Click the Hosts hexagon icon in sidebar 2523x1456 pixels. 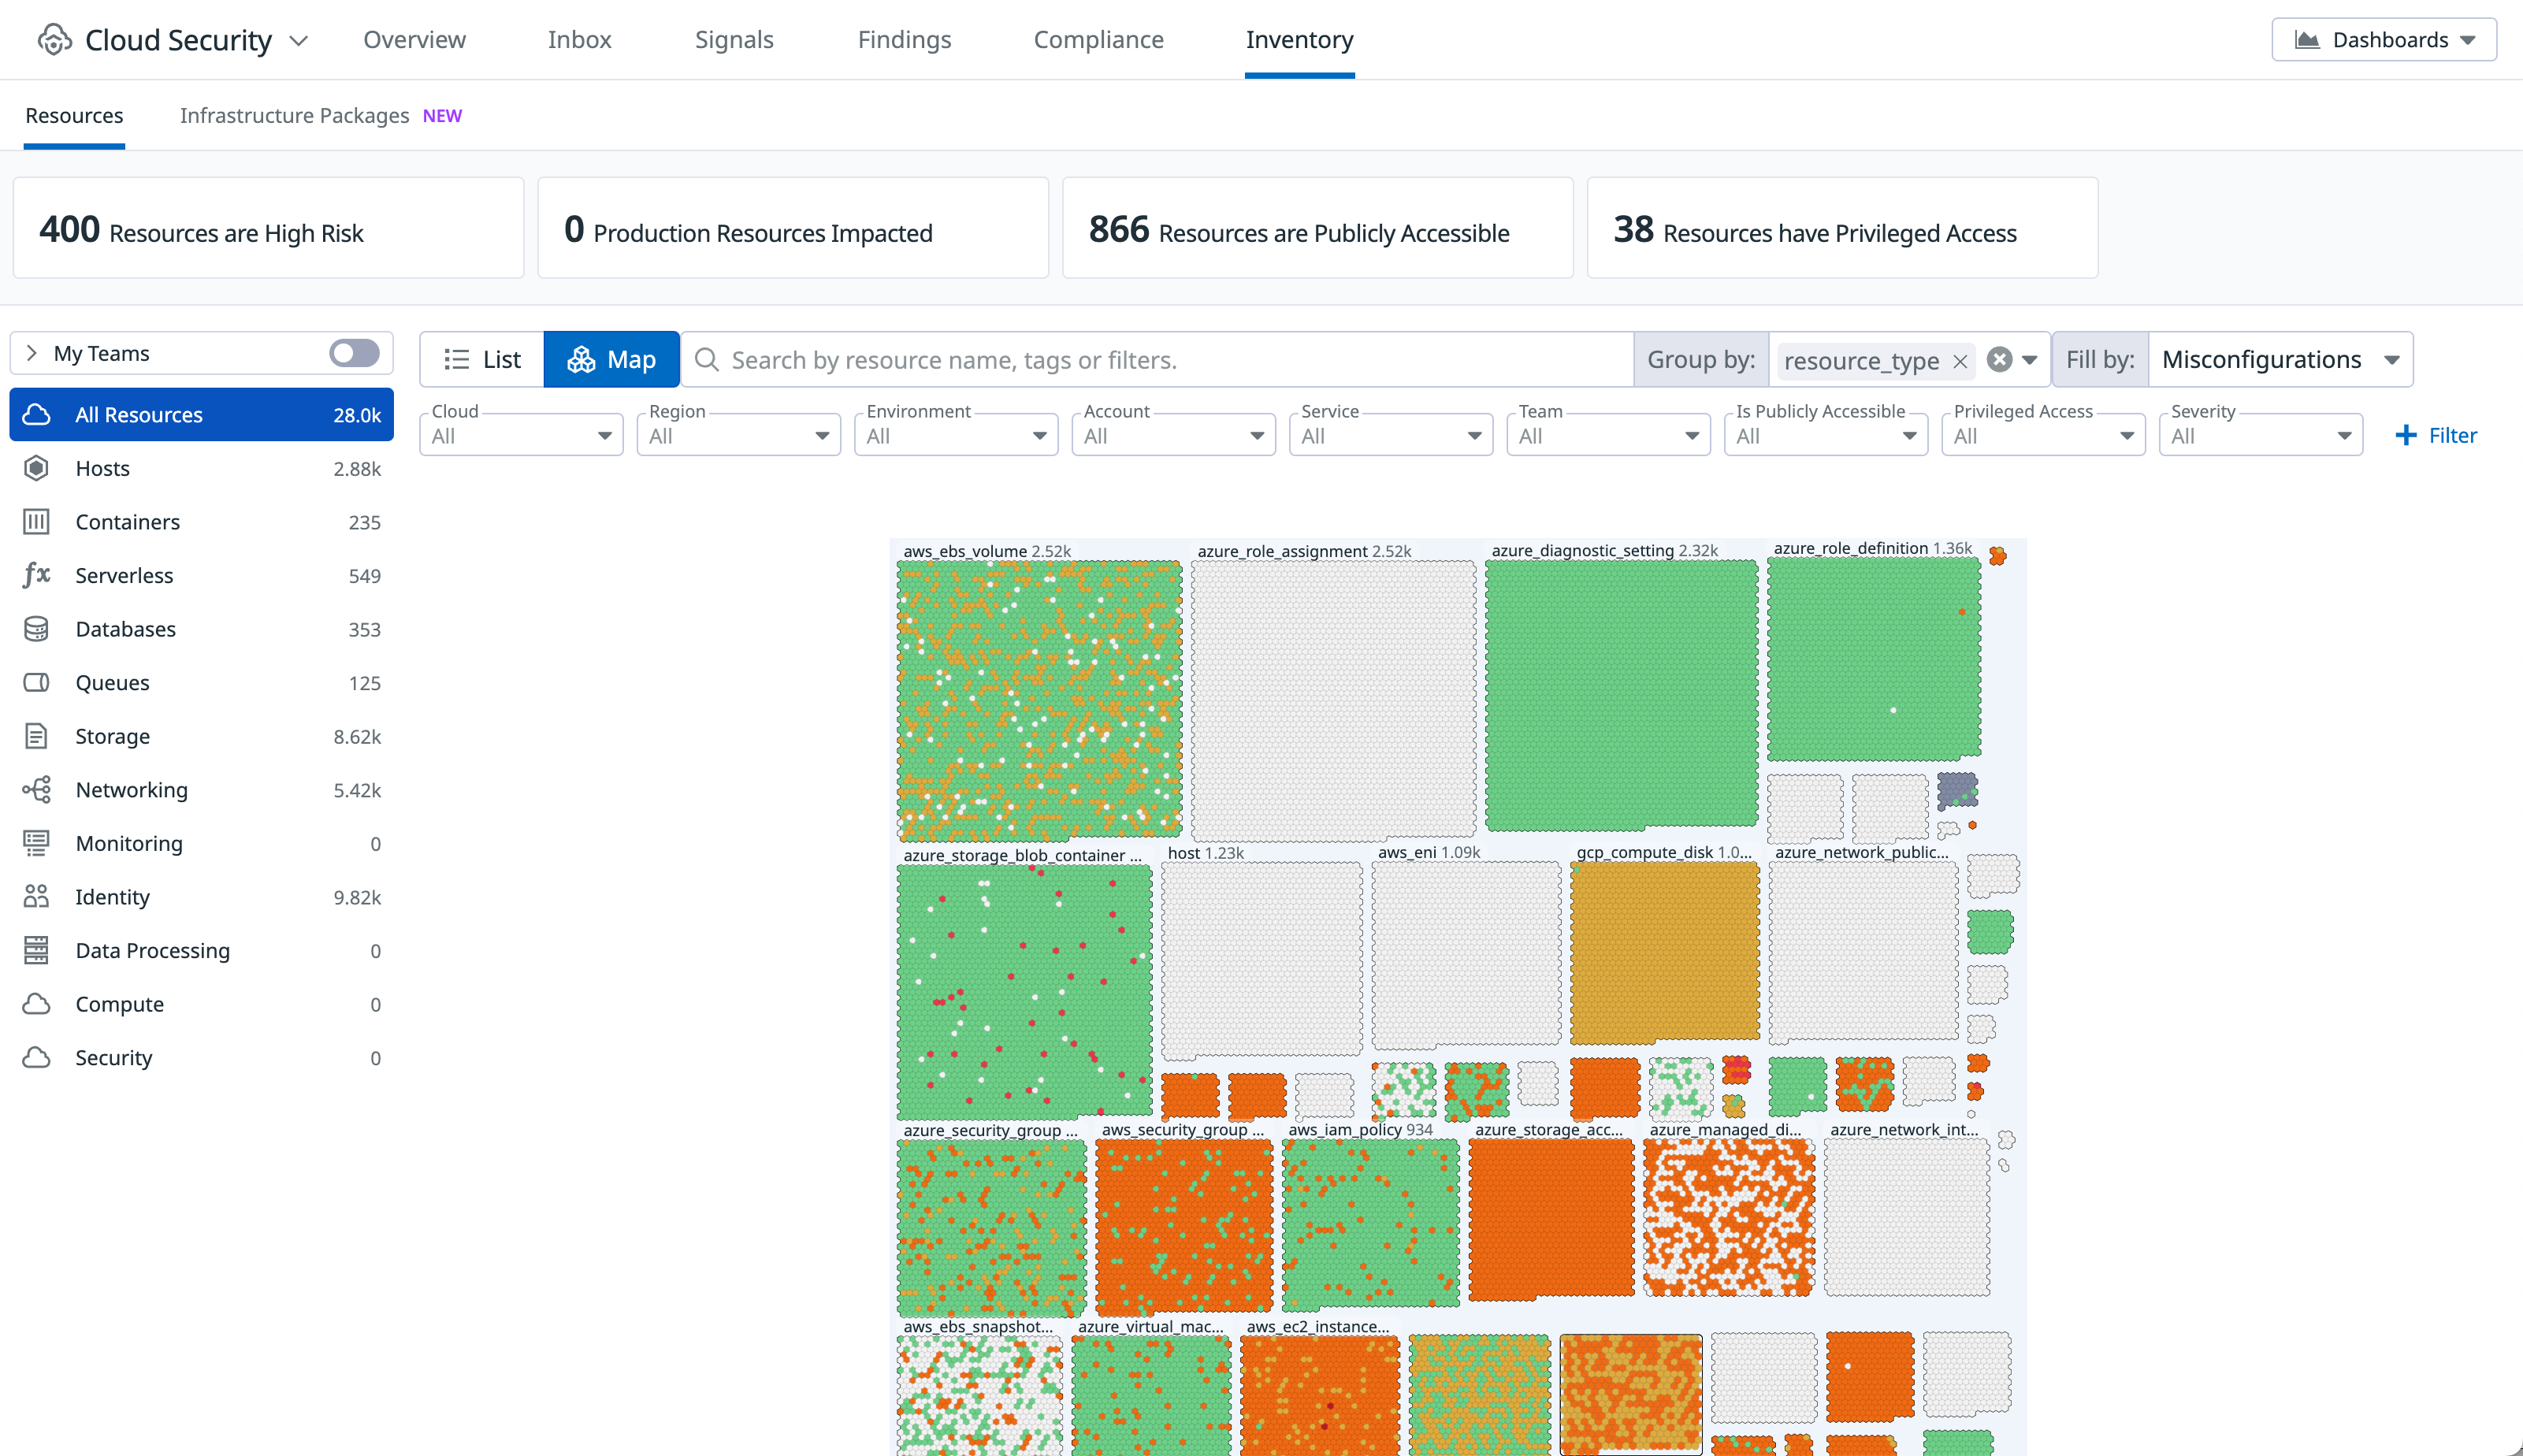(36, 468)
